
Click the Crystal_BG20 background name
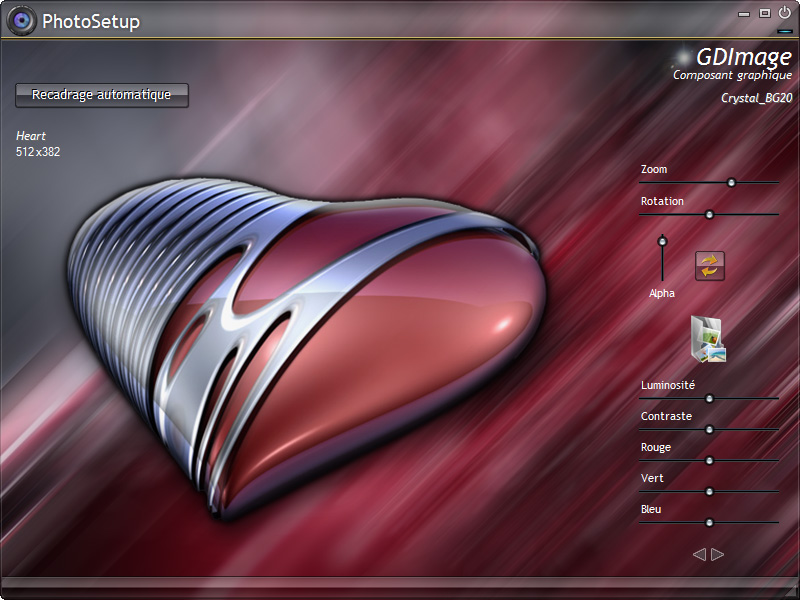tap(757, 98)
